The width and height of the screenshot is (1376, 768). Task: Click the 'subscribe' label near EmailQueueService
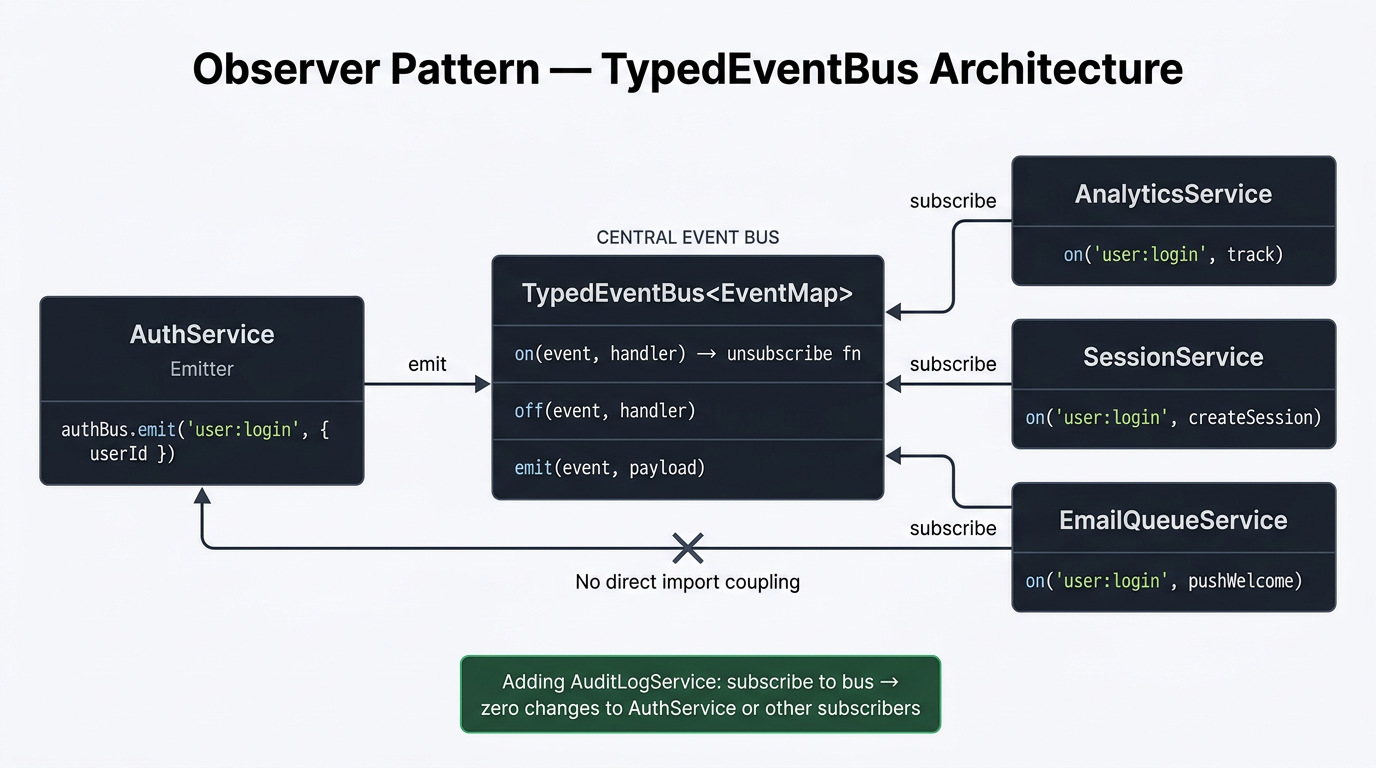click(x=953, y=528)
